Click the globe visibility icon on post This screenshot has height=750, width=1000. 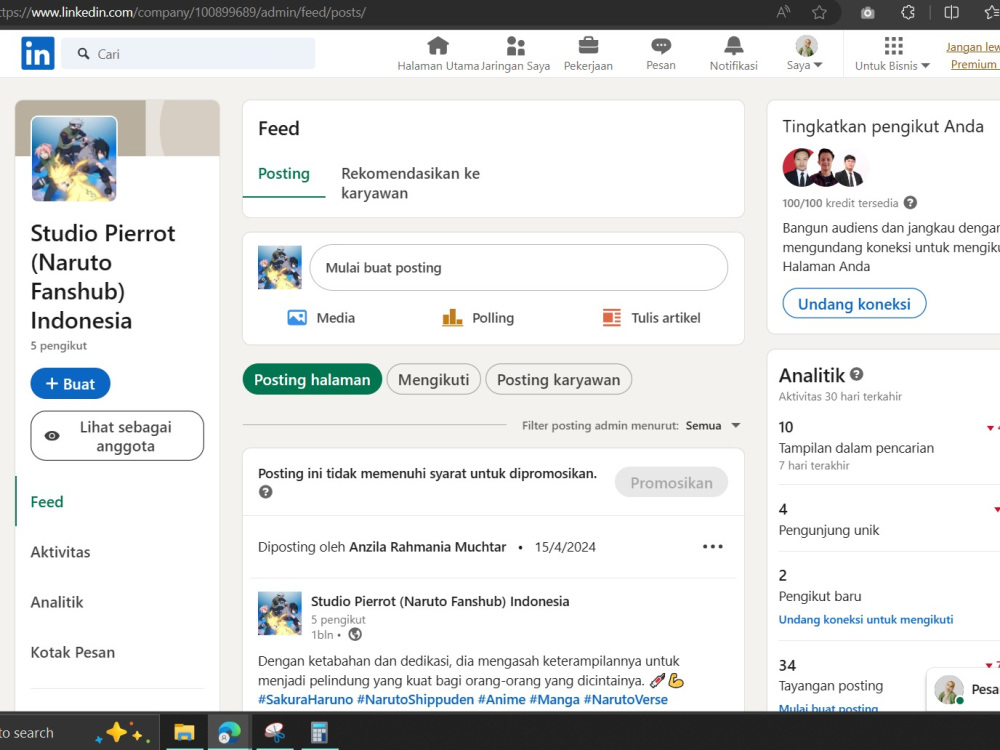click(x=355, y=635)
